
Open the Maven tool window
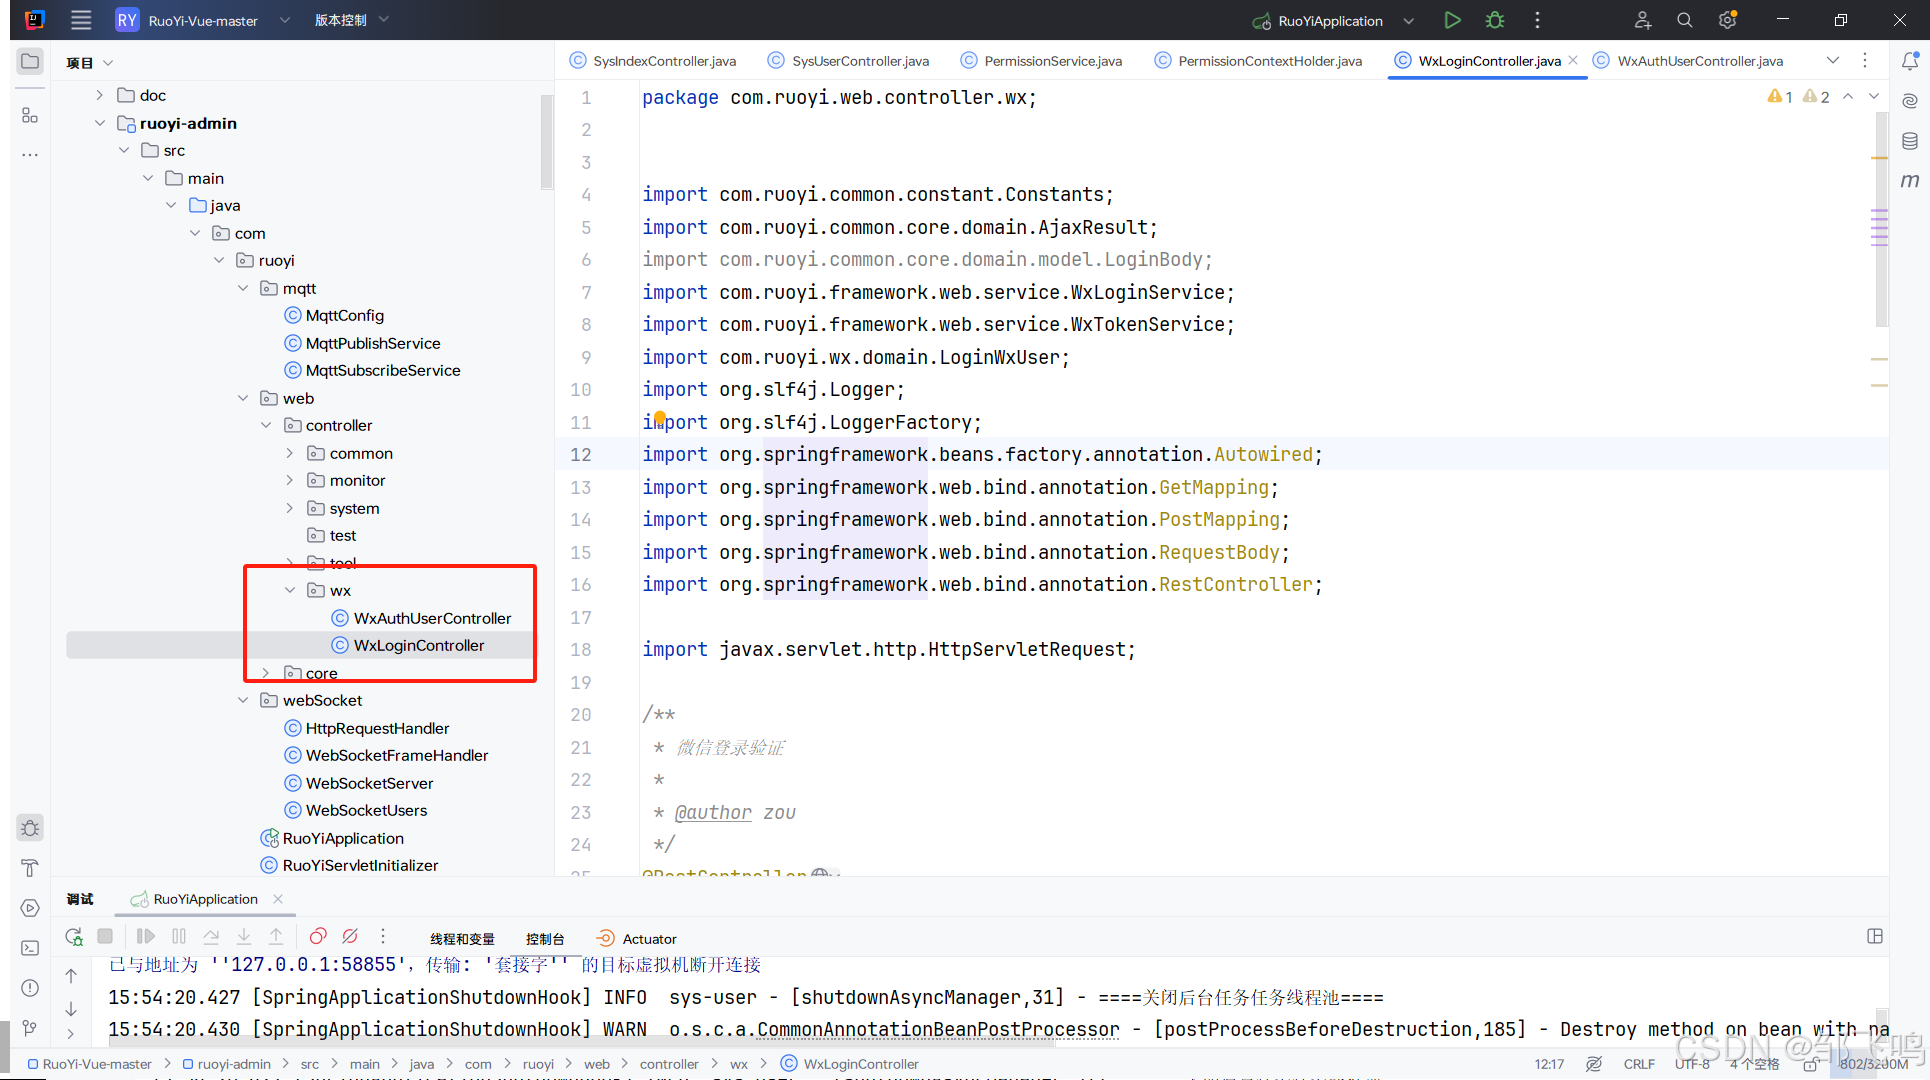[x=1909, y=181]
